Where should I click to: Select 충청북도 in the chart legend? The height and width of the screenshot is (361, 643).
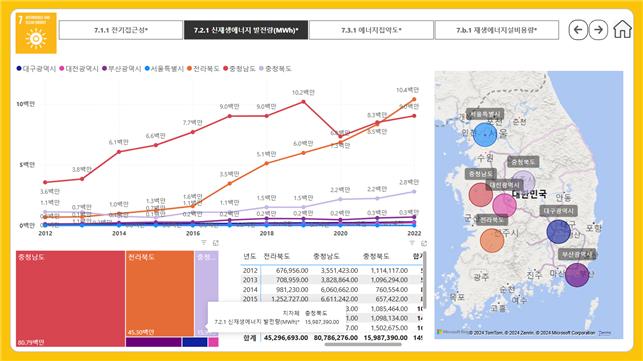point(275,69)
